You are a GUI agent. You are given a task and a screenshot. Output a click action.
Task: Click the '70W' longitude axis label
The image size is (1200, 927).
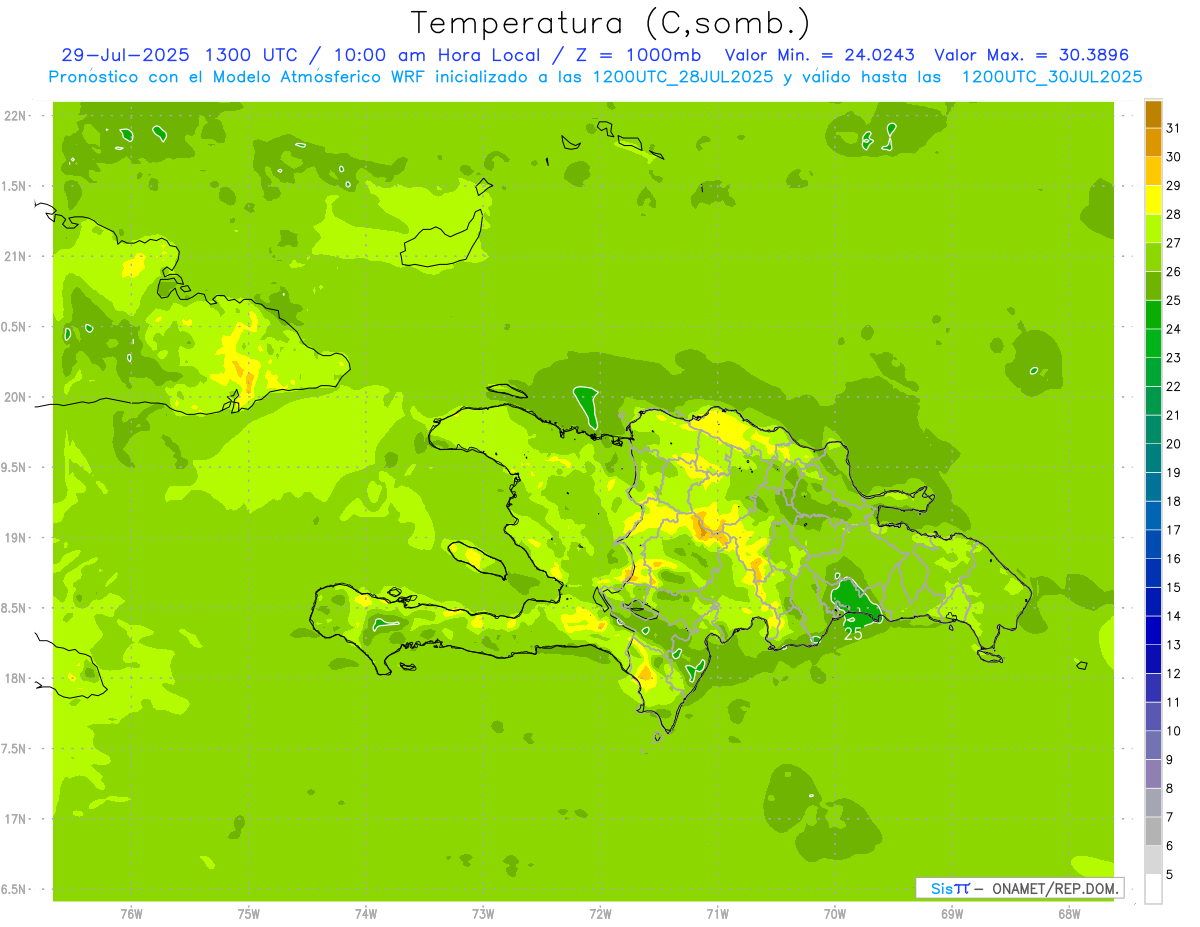point(835,913)
